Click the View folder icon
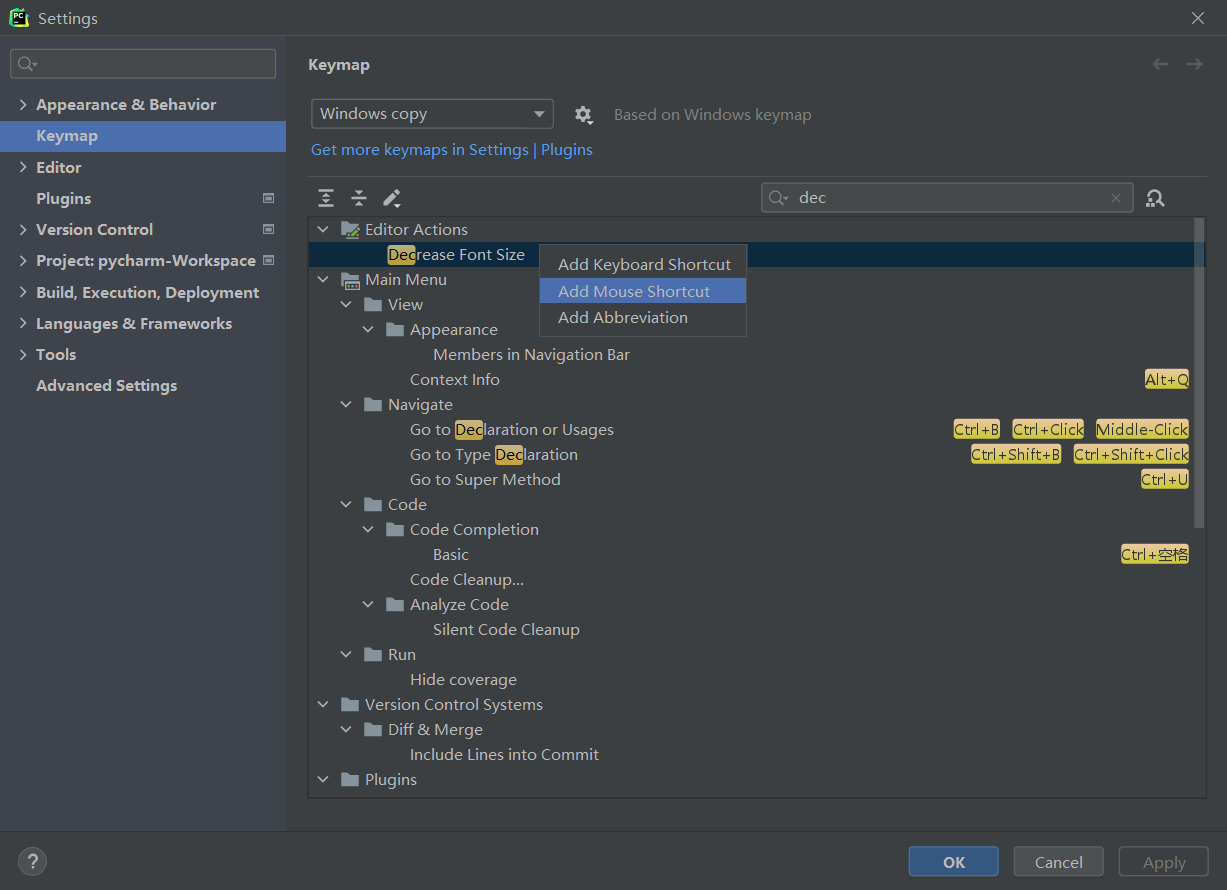The image size is (1227, 890). tap(373, 305)
